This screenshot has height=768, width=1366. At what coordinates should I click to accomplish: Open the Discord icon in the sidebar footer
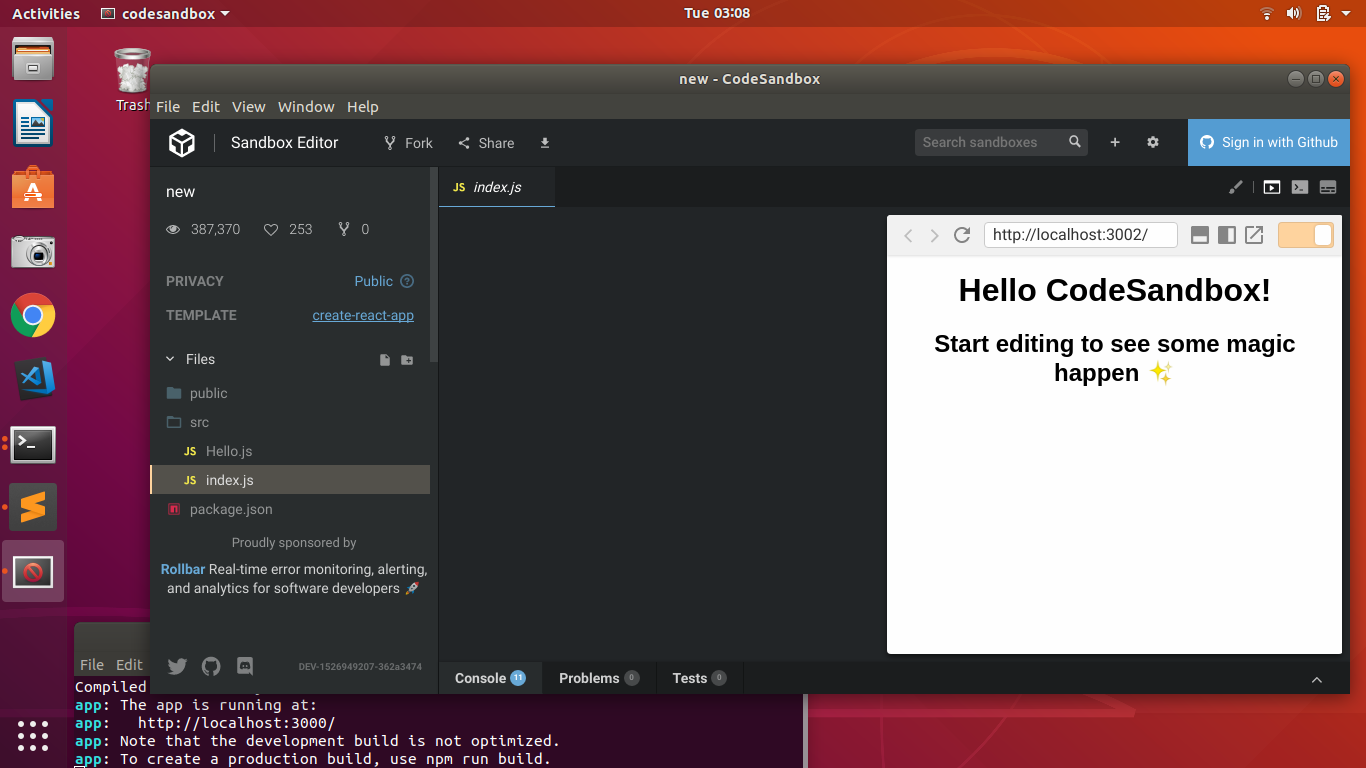click(x=245, y=666)
